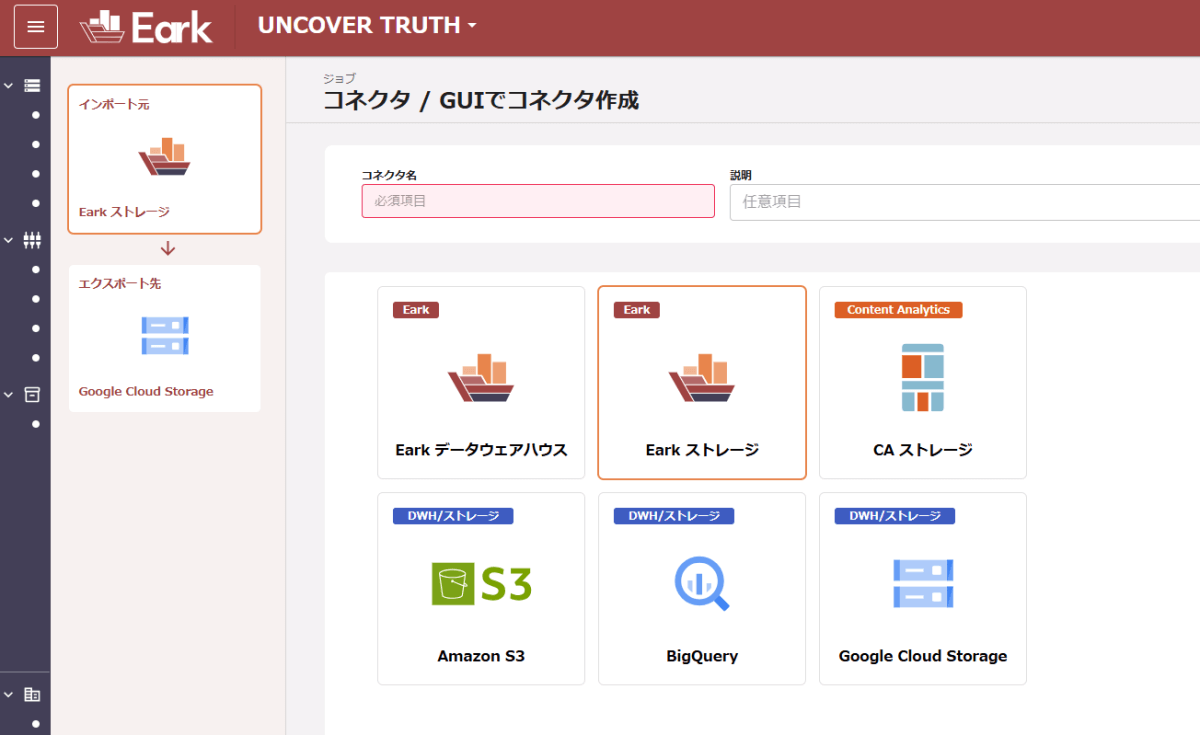This screenshot has width=1200, height=735.
Task: Choose the Google Cloud Storage grid label
Action: tap(923, 656)
